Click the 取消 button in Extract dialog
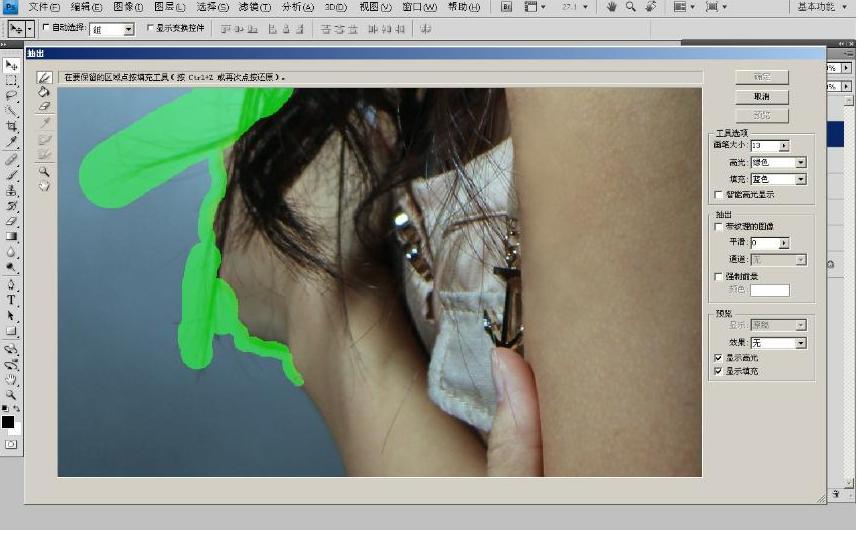The image size is (857, 547). click(762, 96)
